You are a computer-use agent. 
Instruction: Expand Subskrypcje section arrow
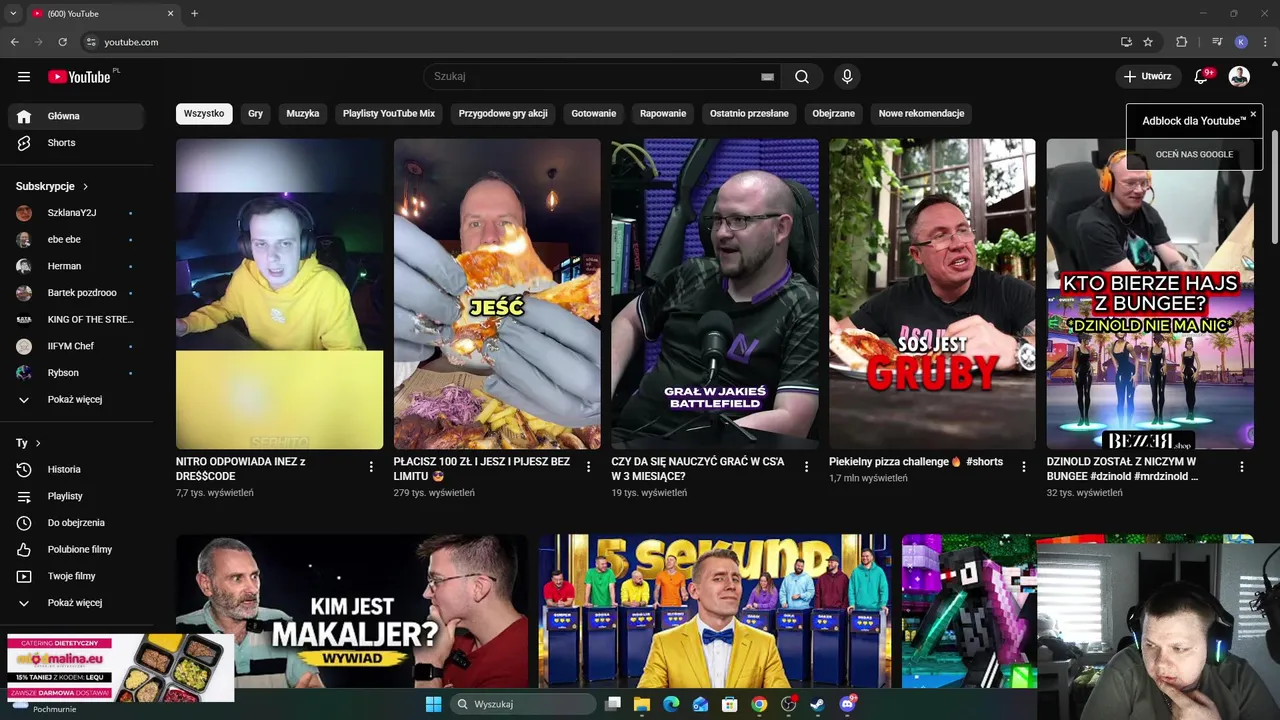85,186
